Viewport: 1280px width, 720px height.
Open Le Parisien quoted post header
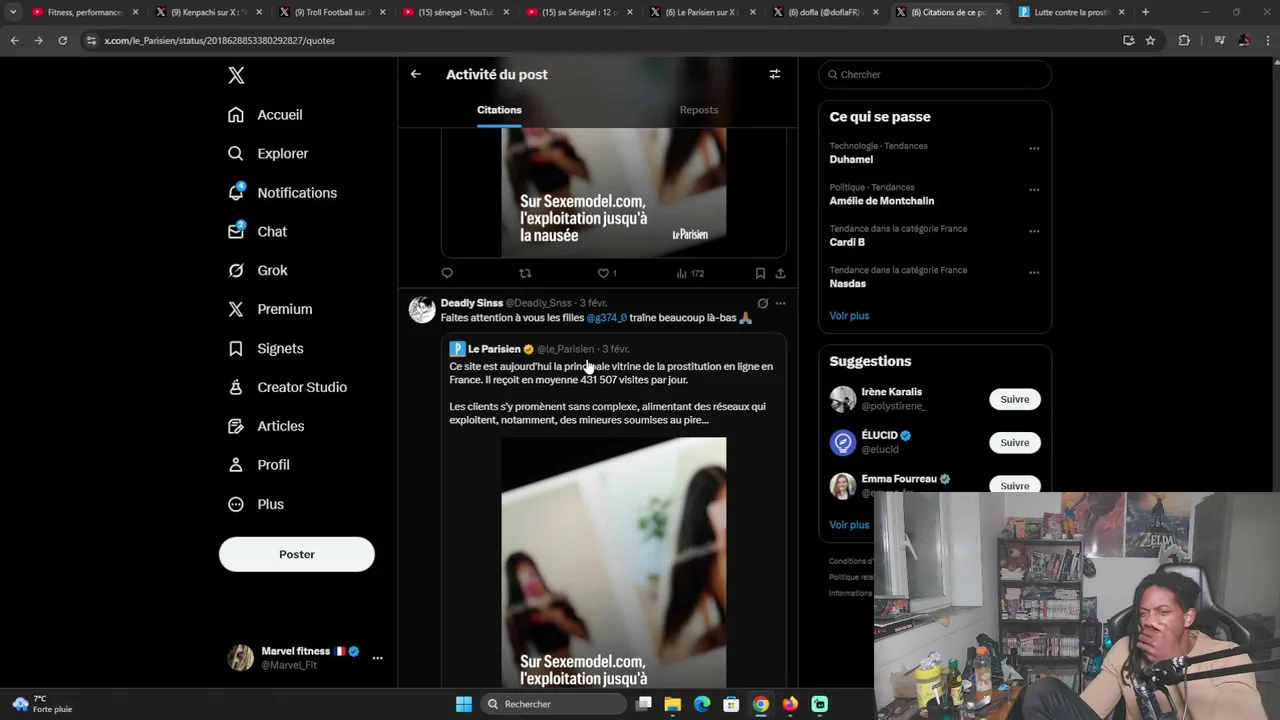539,349
